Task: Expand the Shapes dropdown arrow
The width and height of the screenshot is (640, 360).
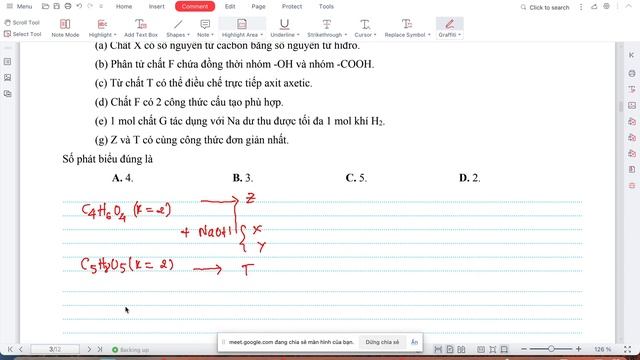Action: [188, 35]
